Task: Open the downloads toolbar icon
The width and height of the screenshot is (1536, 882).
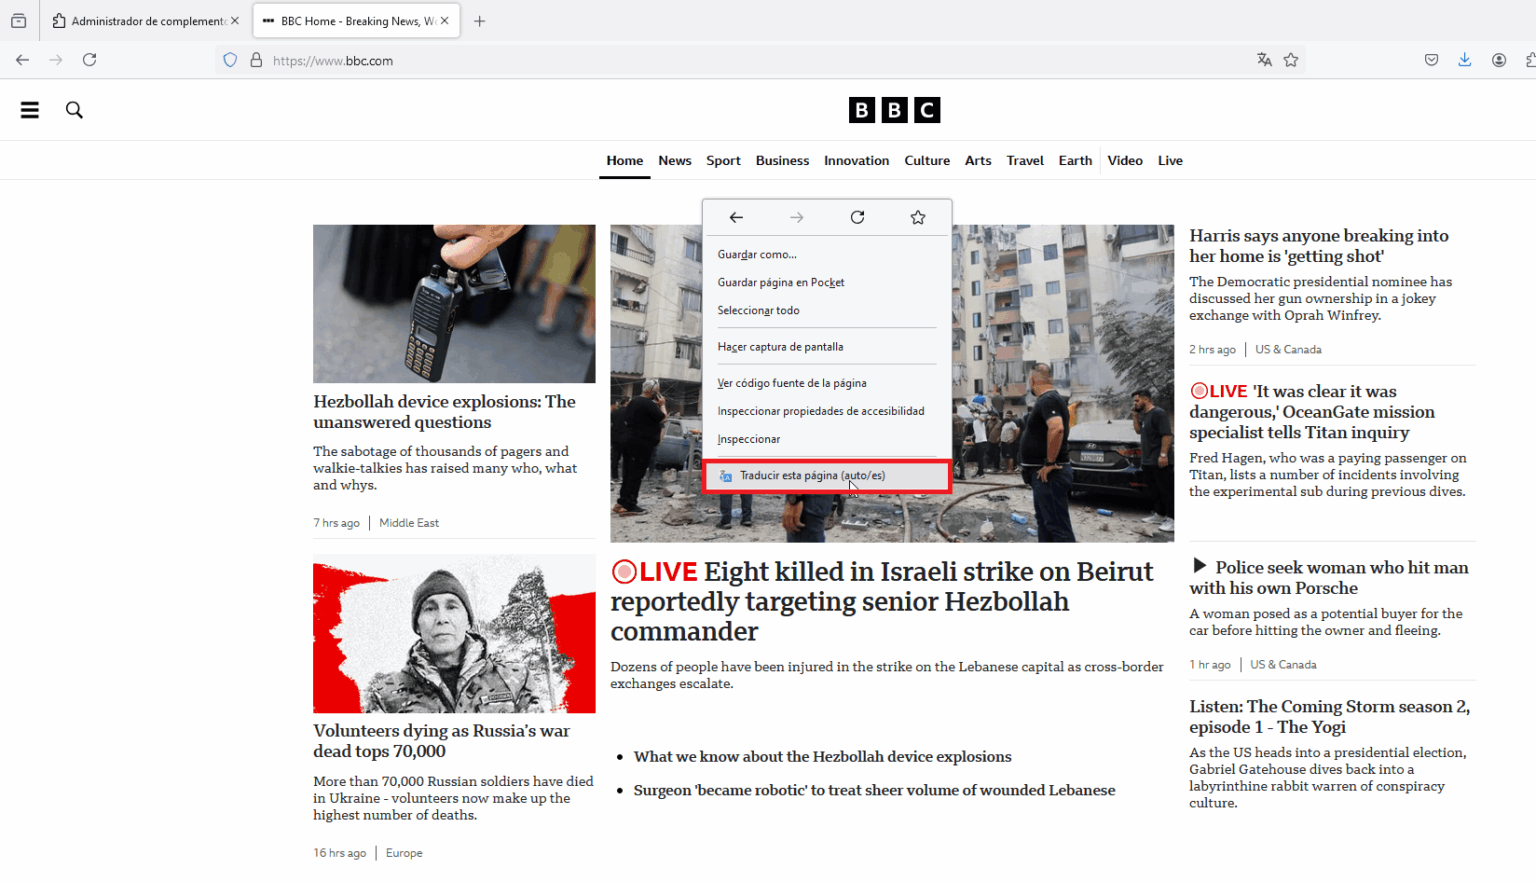Action: (x=1464, y=60)
